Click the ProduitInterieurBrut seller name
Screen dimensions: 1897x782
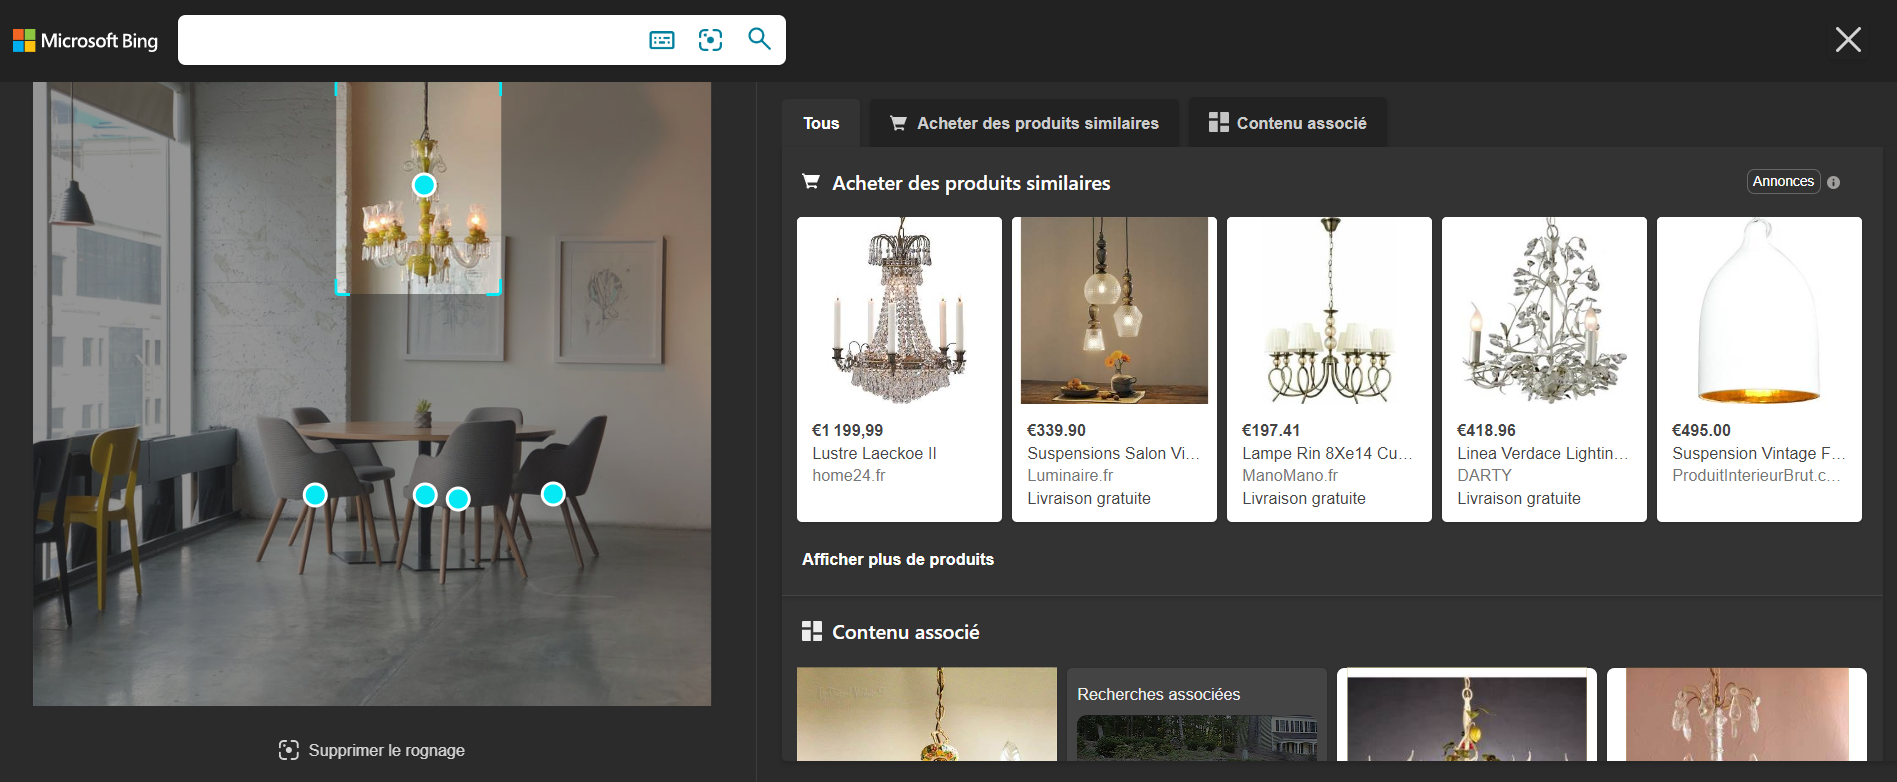pyautogui.click(x=1756, y=476)
